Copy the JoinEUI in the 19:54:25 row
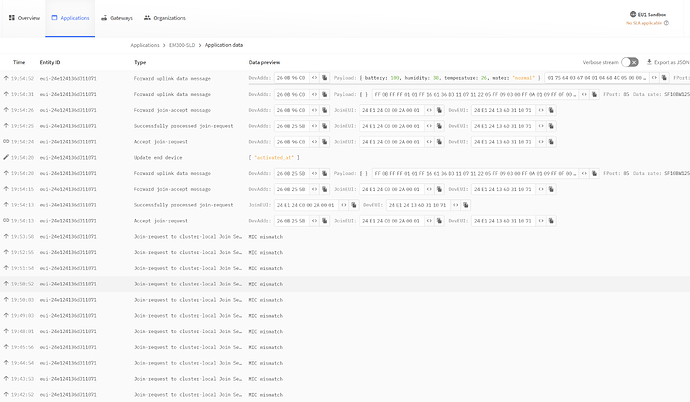This screenshot has width=690, height=402. [439, 126]
